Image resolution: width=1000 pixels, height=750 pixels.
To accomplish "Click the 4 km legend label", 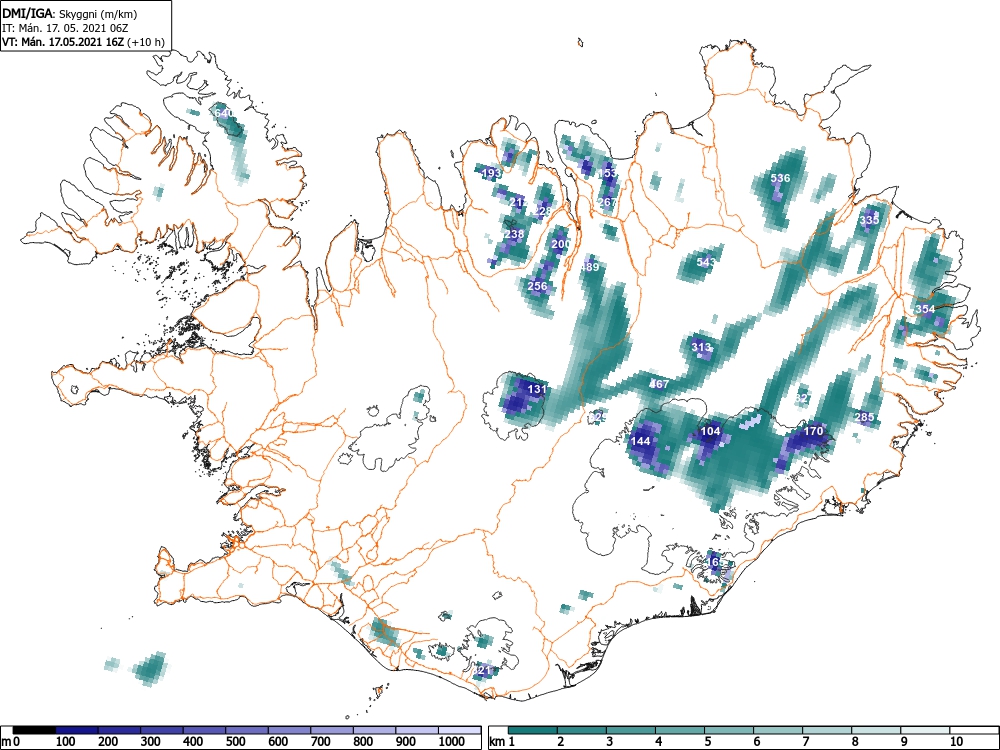I will click(x=658, y=741).
